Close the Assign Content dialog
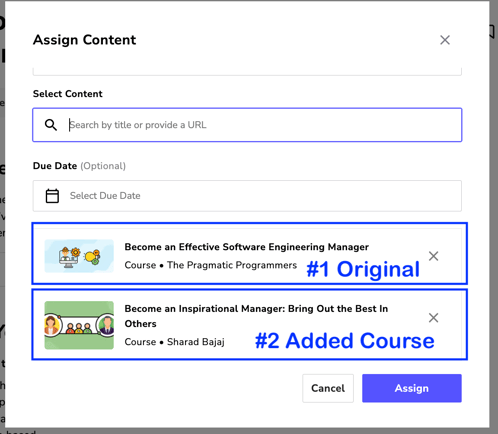Screen dimensions: 498x434 point(445,40)
